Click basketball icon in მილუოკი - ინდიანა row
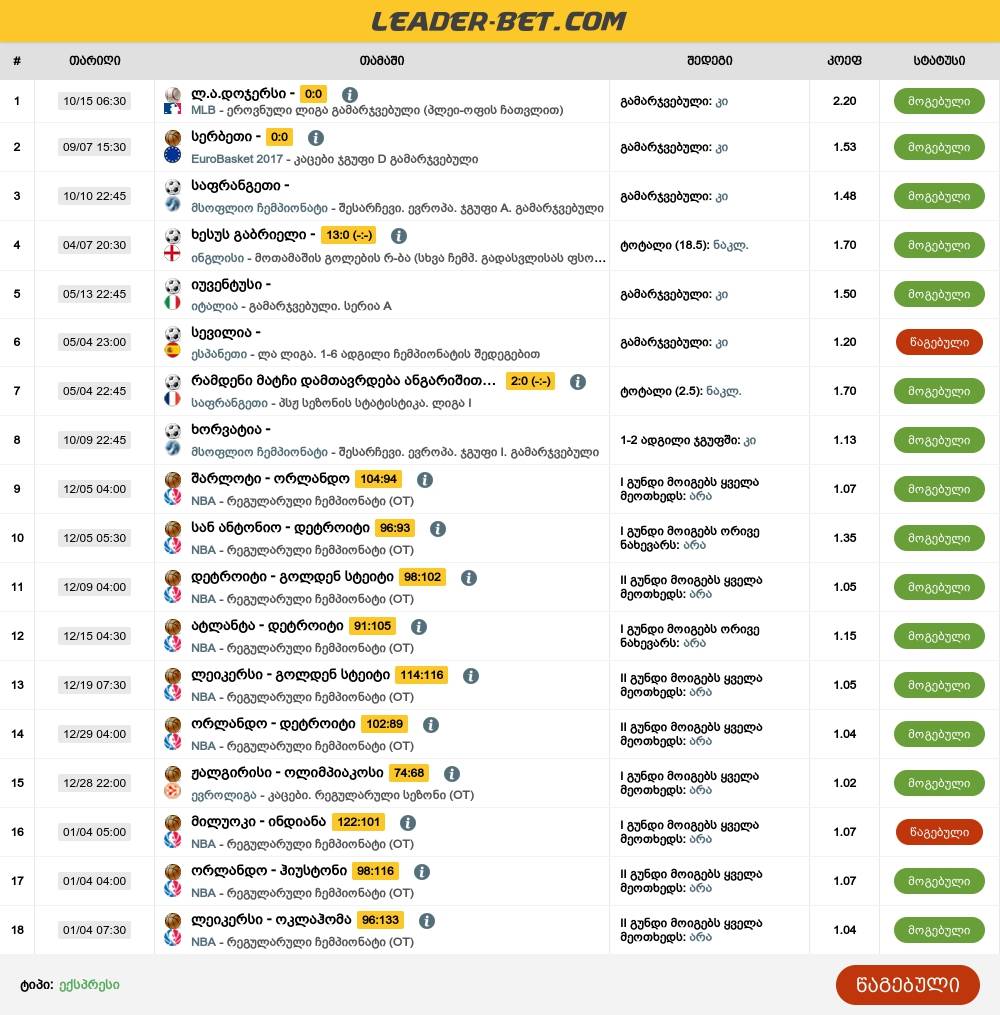 click(x=173, y=823)
